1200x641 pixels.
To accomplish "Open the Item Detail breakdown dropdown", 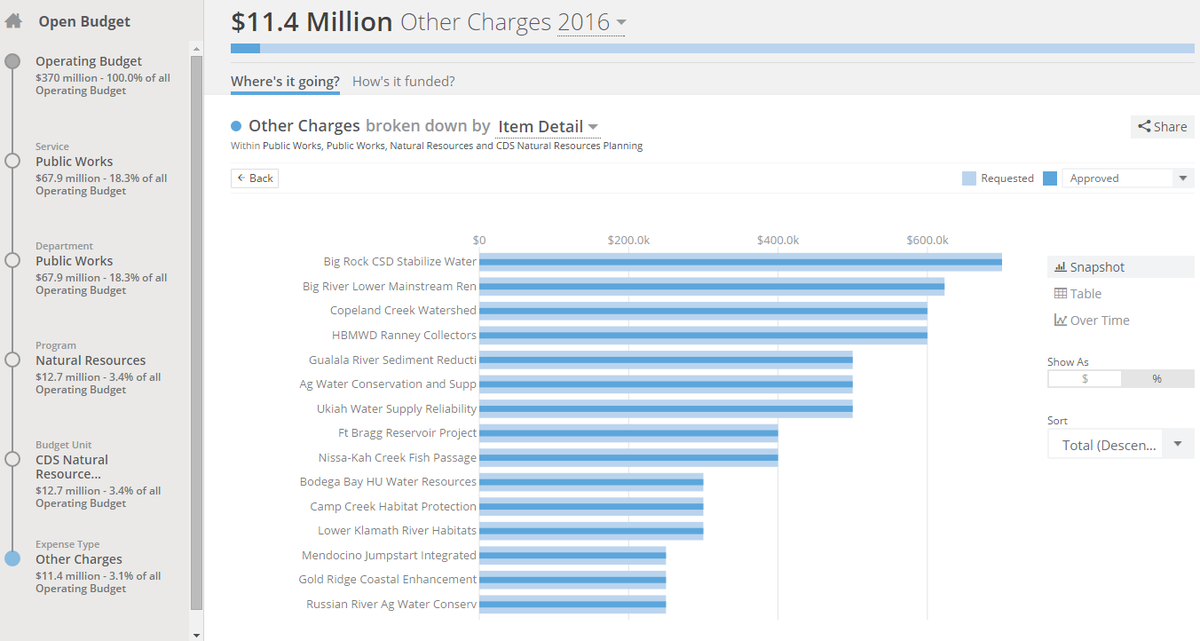I will click(544, 126).
